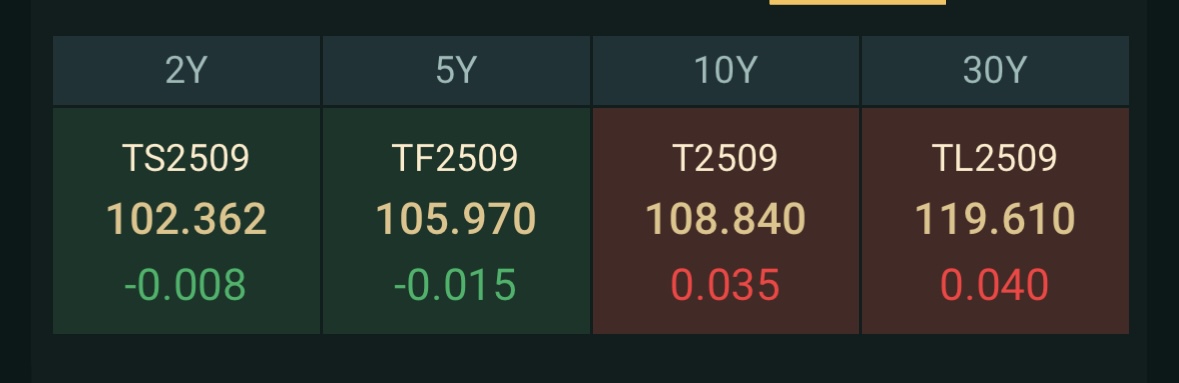The height and width of the screenshot is (383, 1179).
Task: Click the red 0.040 change value
Action: (x=995, y=285)
